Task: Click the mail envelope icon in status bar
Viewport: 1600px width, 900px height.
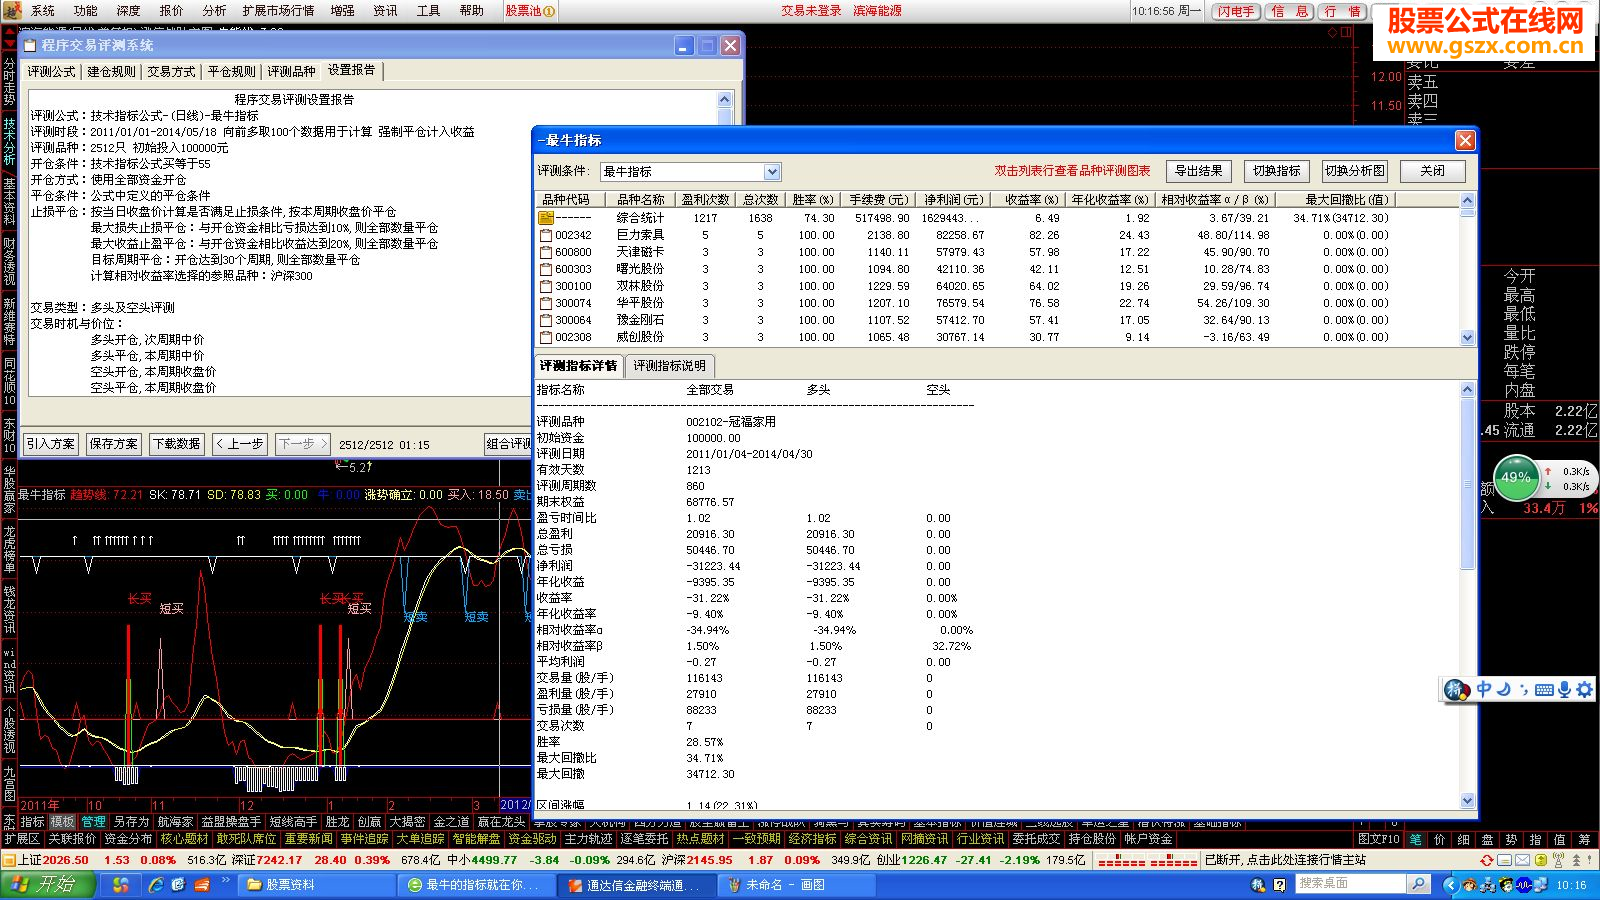Action: (1522, 860)
